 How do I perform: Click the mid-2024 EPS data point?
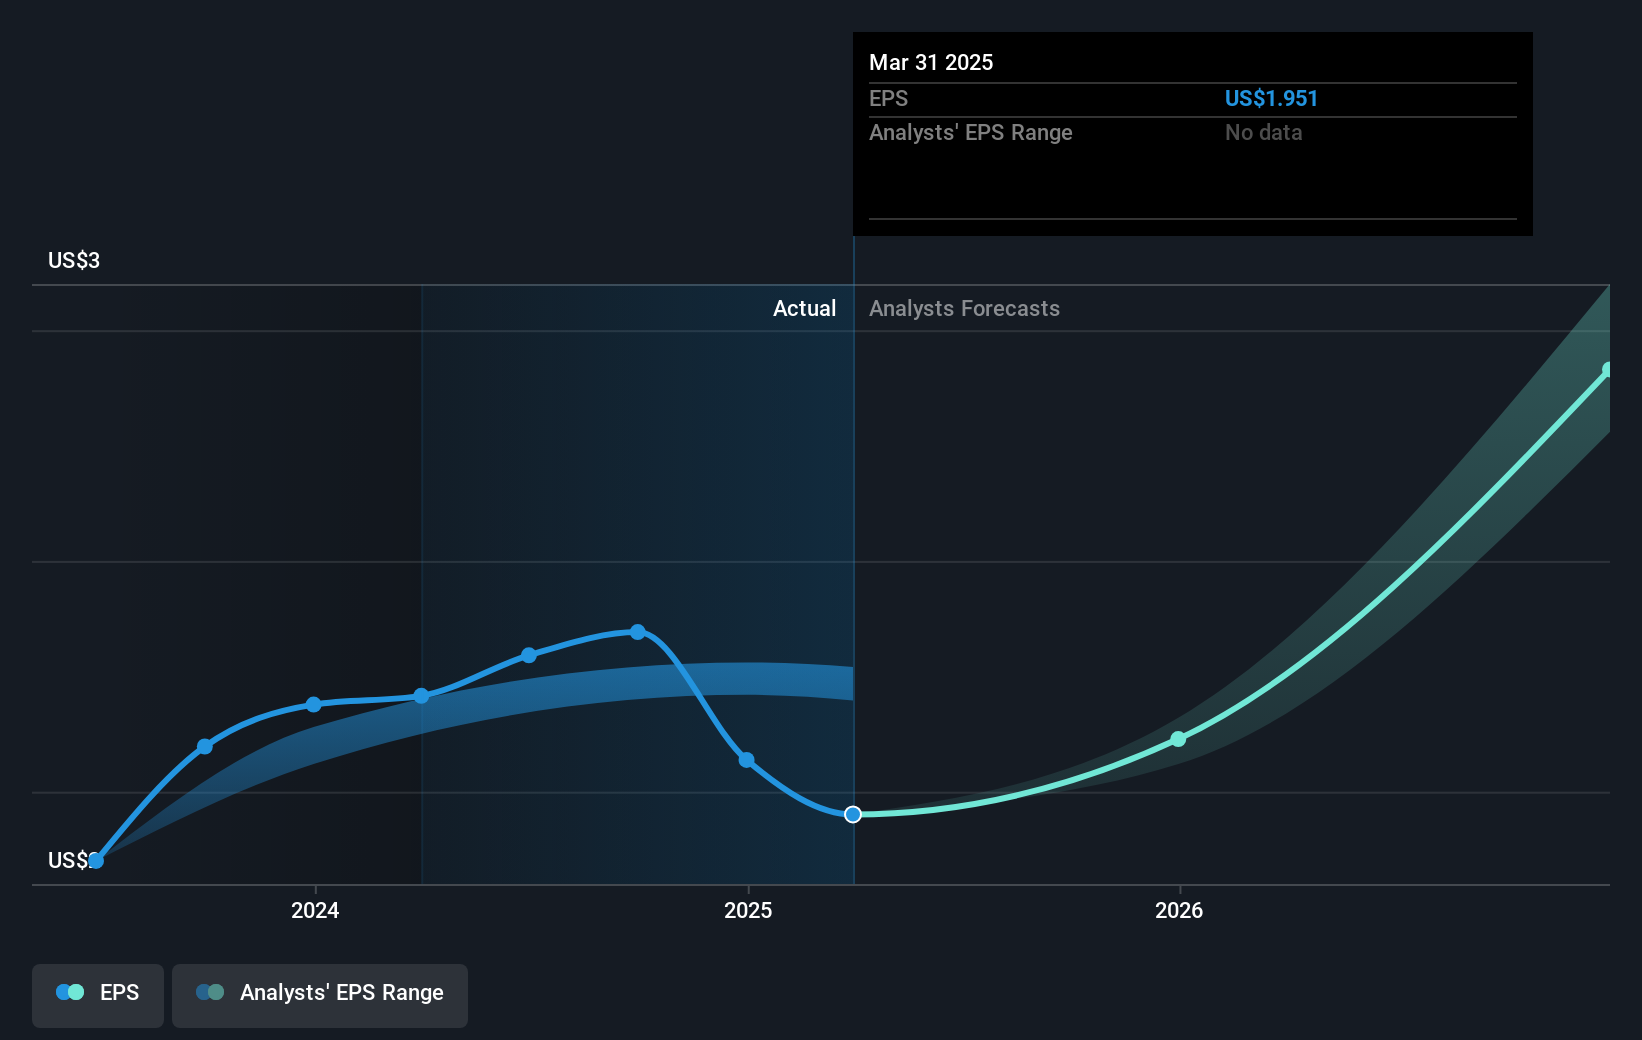pyautogui.click(x=529, y=656)
